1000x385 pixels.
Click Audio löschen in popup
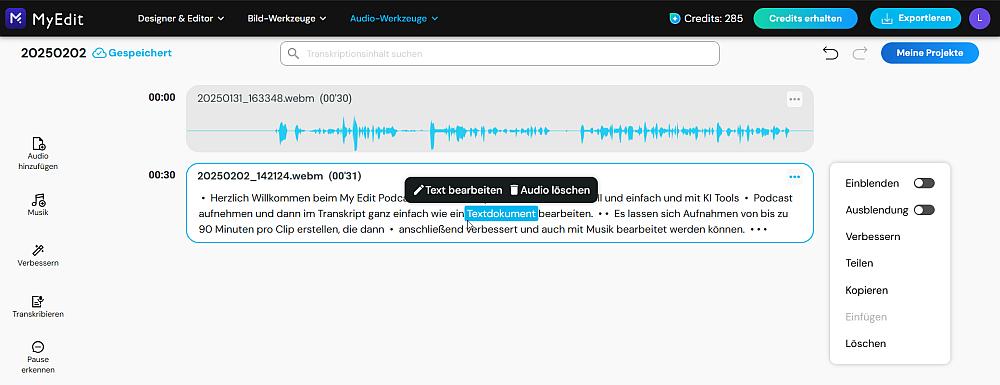550,190
